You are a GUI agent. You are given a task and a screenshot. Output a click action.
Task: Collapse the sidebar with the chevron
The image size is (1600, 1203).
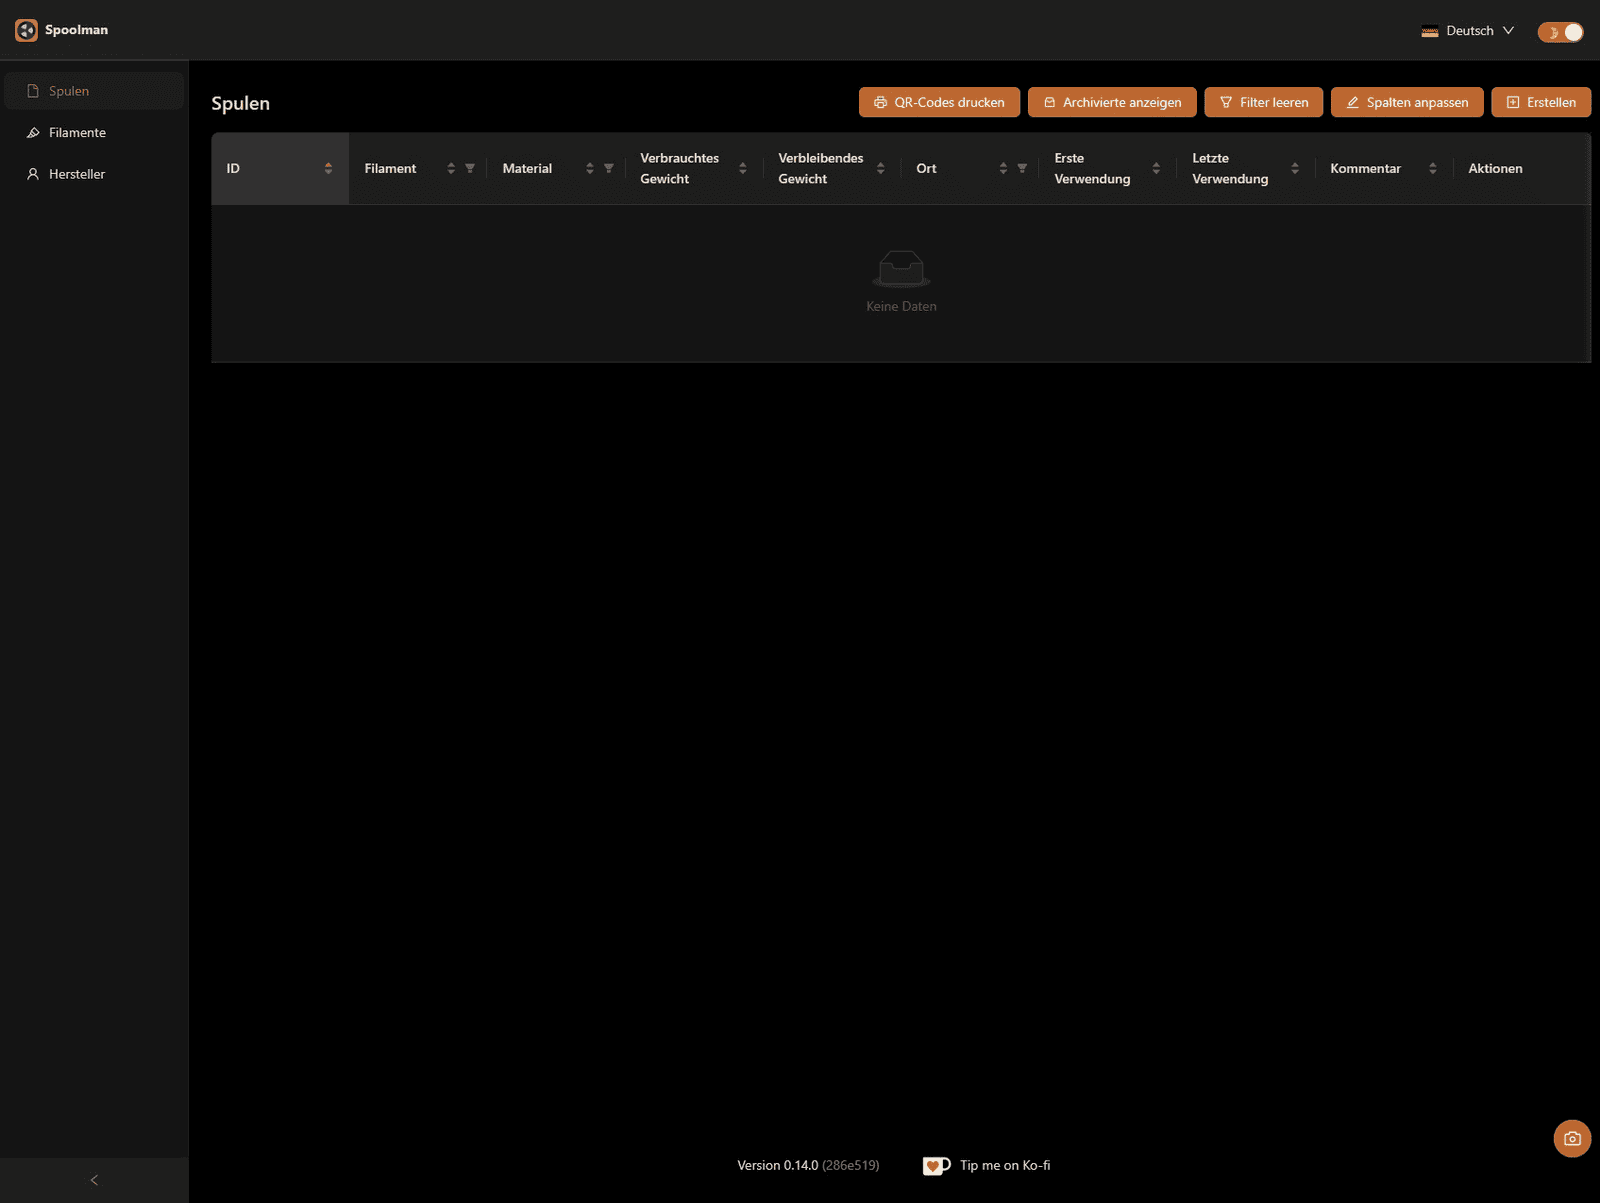click(93, 1180)
